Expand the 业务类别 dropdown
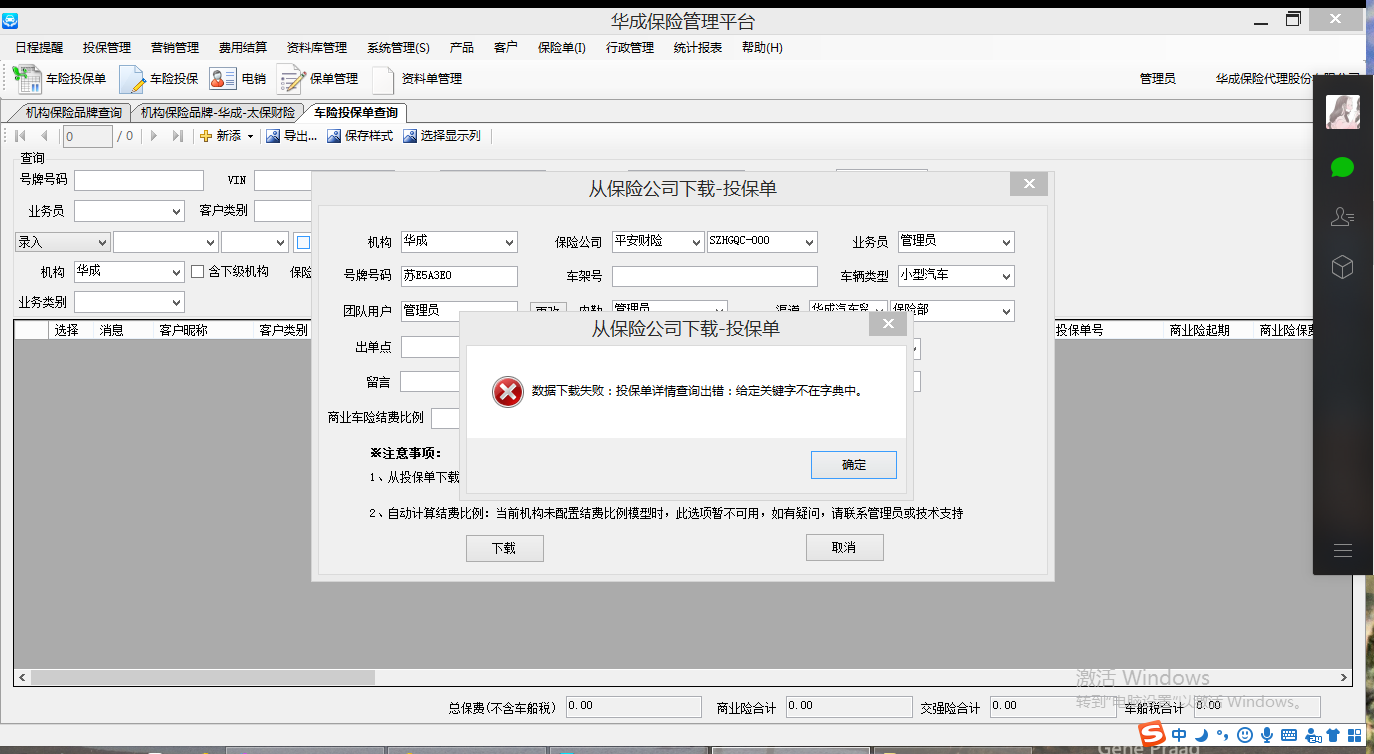Image resolution: width=1374 pixels, height=754 pixels. tap(177, 303)
